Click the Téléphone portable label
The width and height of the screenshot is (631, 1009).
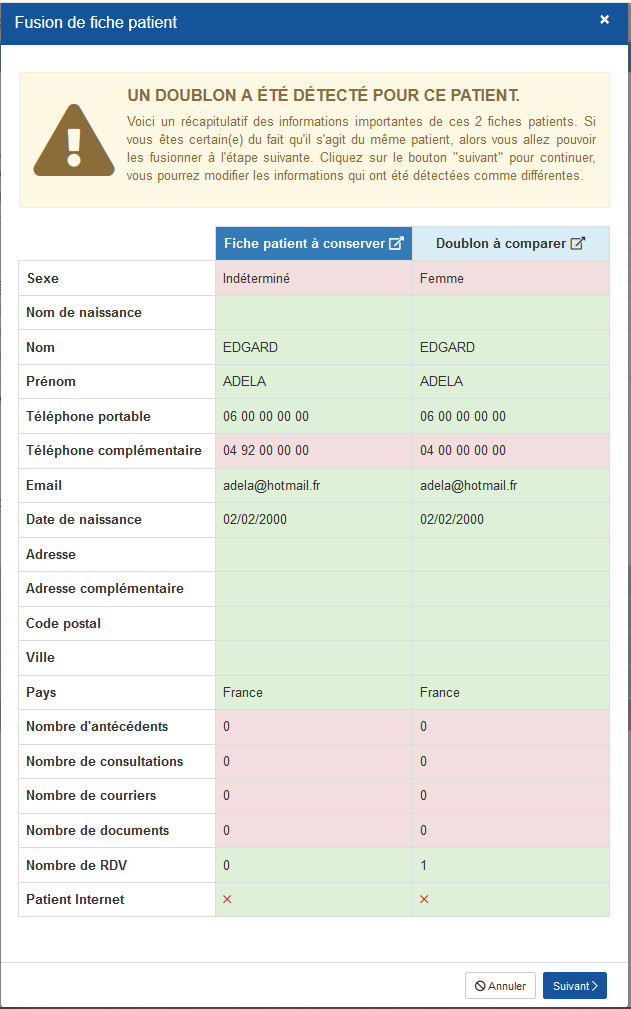click(88, 416)
